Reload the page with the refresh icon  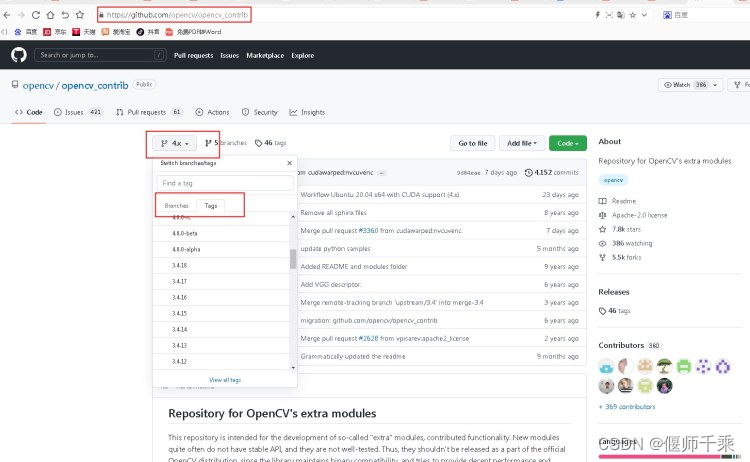(35, 15)
